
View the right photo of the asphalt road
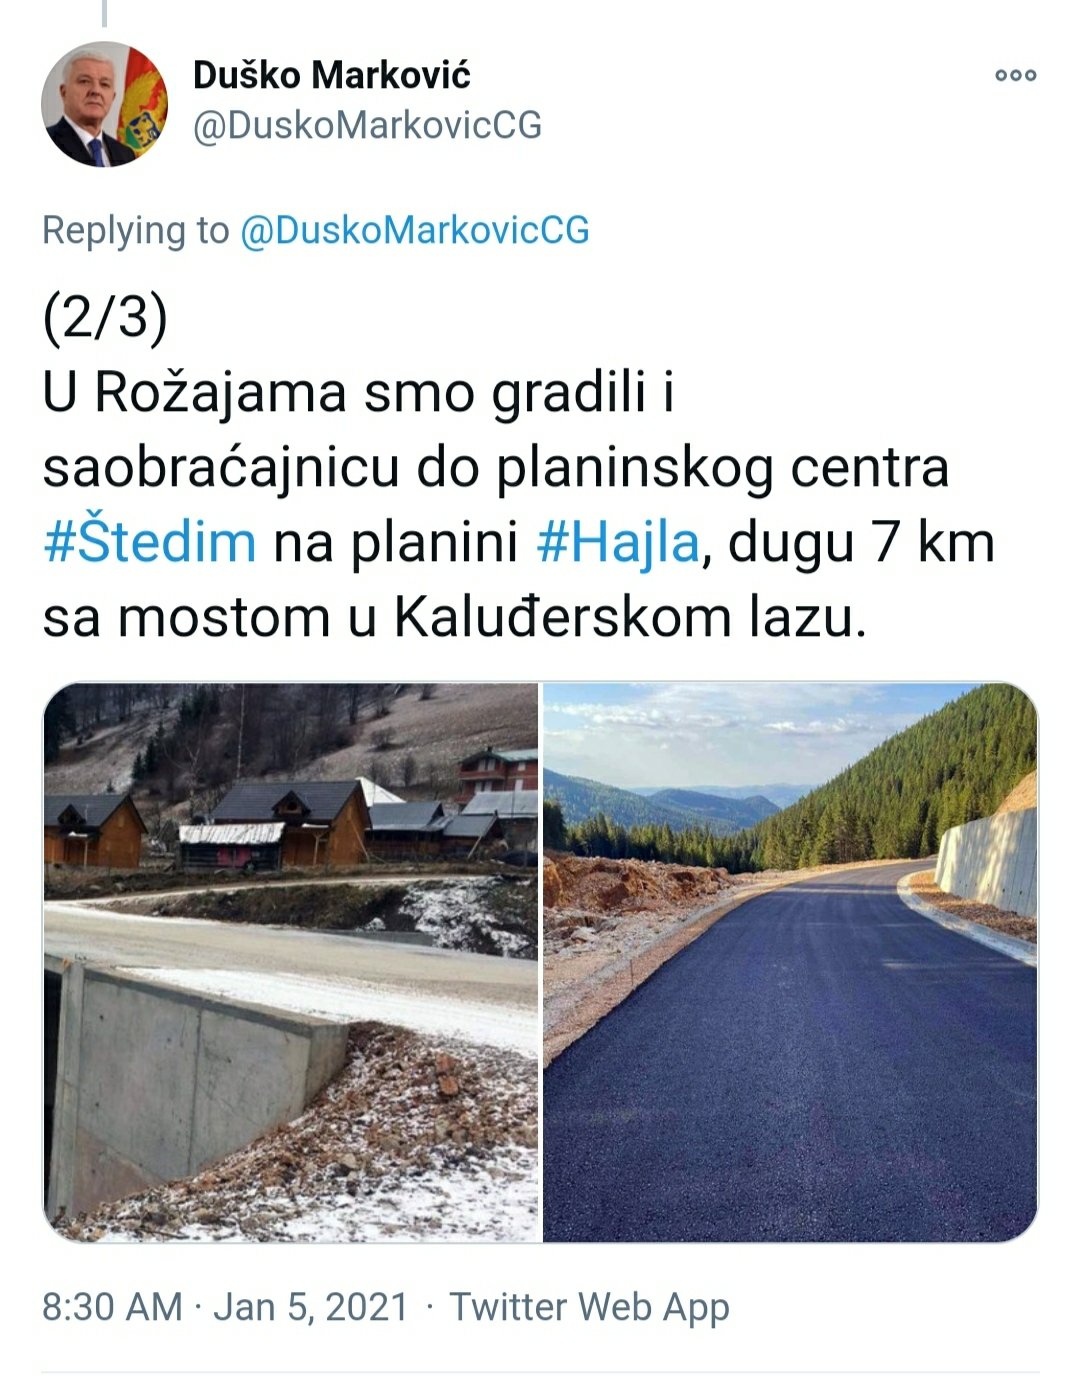point(790,962)
